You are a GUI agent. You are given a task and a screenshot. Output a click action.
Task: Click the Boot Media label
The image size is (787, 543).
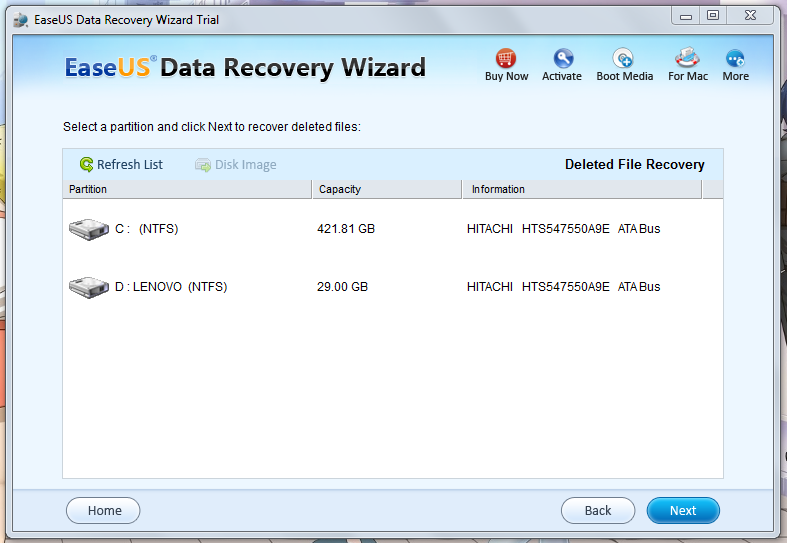tap(624, 76)
